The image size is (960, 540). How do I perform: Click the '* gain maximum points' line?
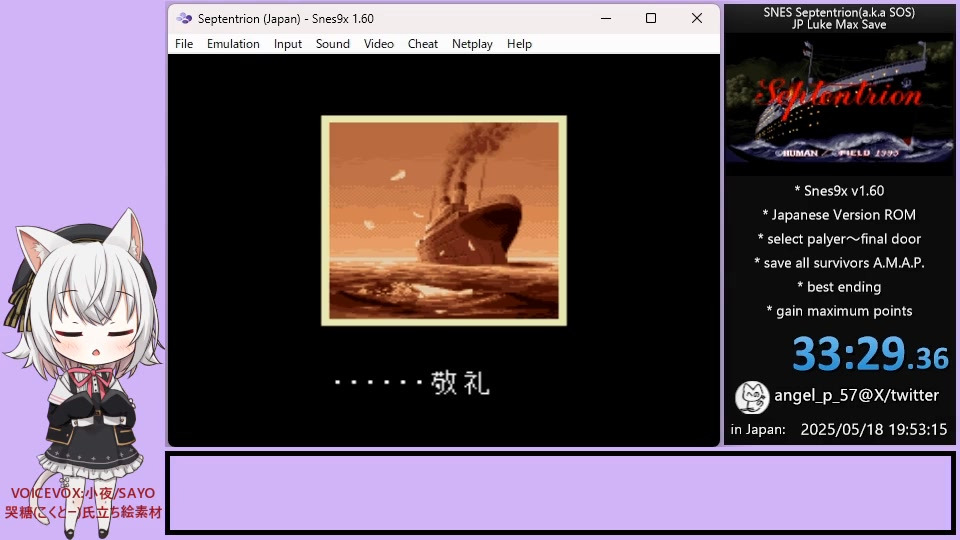click(x=839, y=311)
